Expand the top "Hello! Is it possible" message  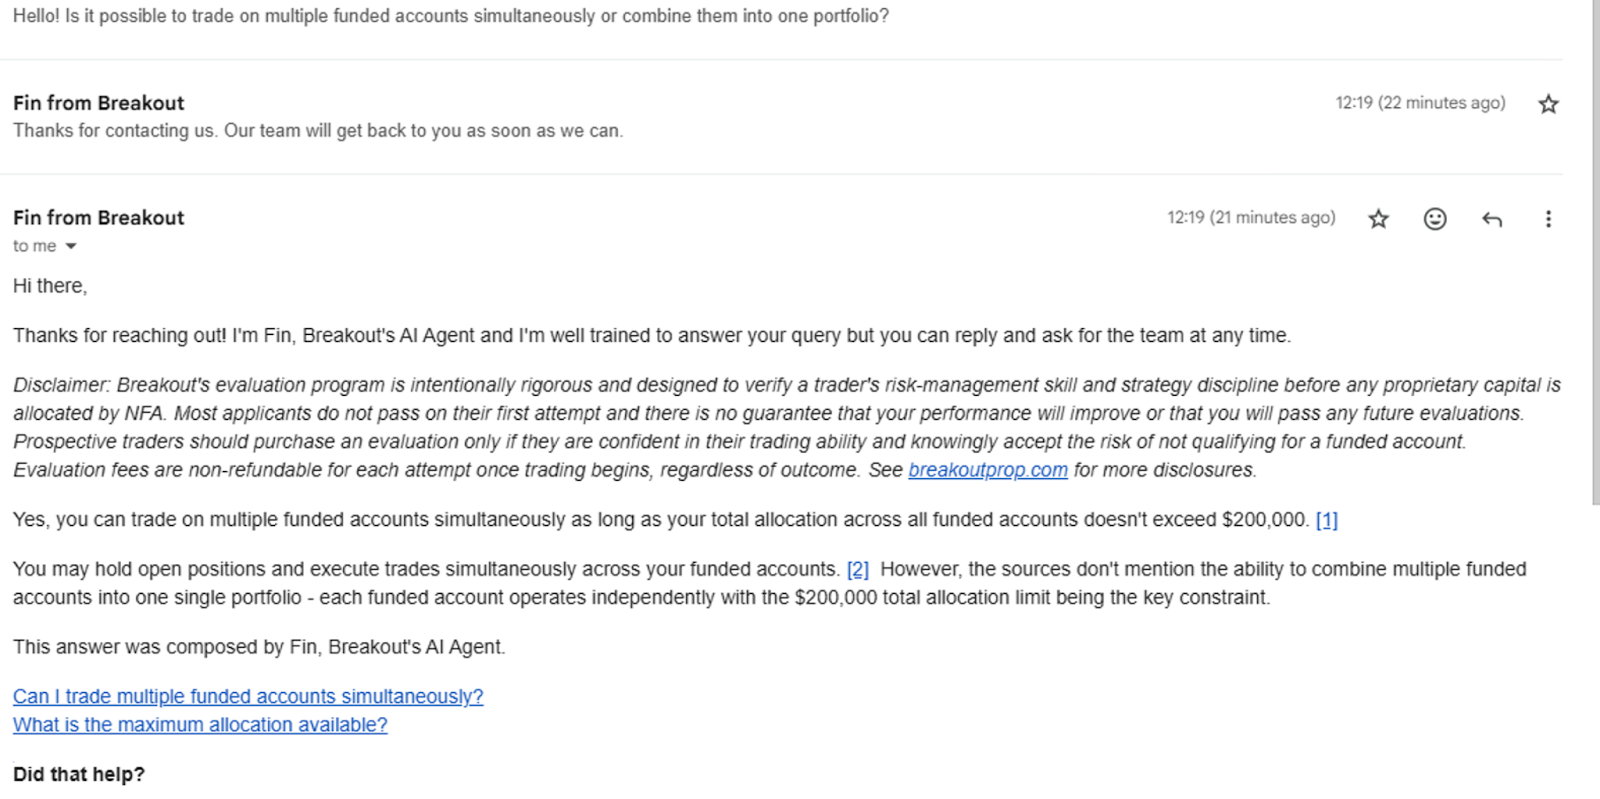(450, 16)
